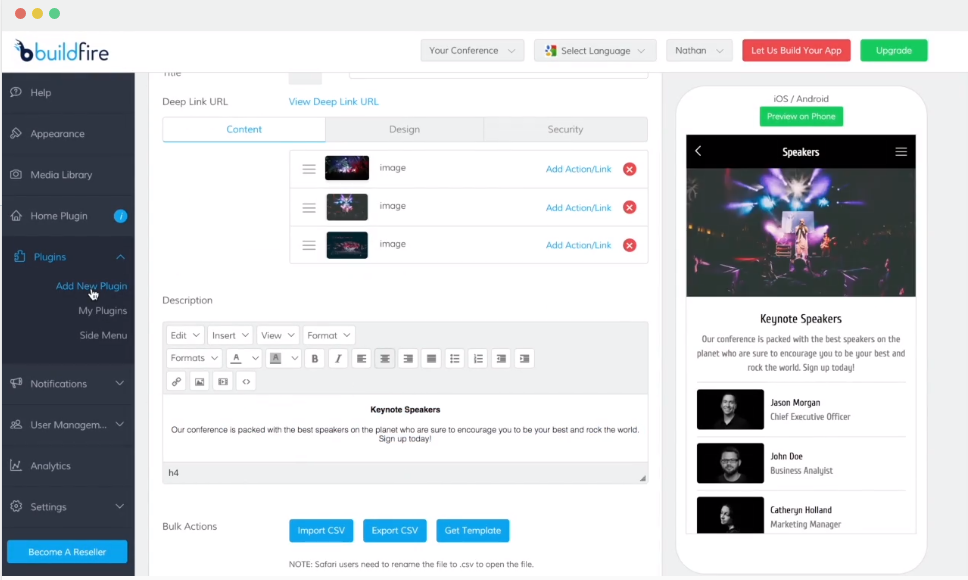Open the Insert menu in the editor

tap(230, 336)
